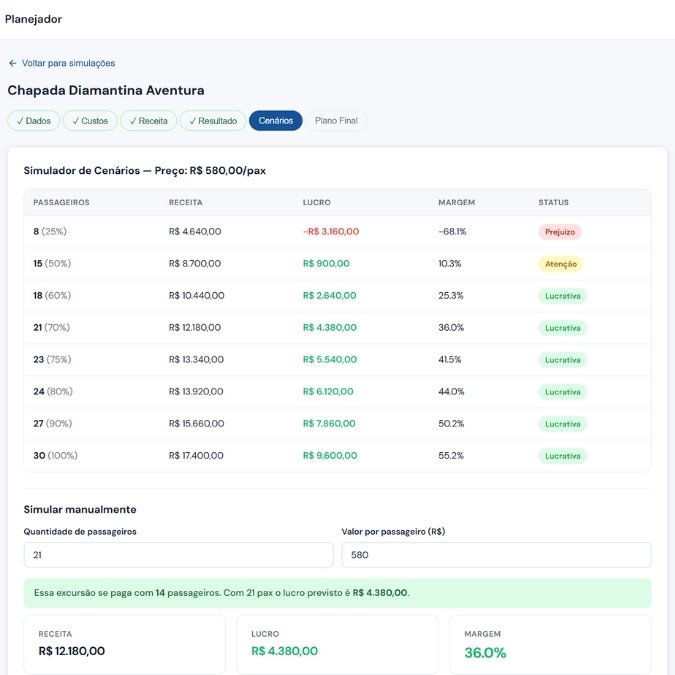The height and width of the screenshot is (675, 675).
Task: Click margin value 41.5%
Action: click(x=450, y=359)
